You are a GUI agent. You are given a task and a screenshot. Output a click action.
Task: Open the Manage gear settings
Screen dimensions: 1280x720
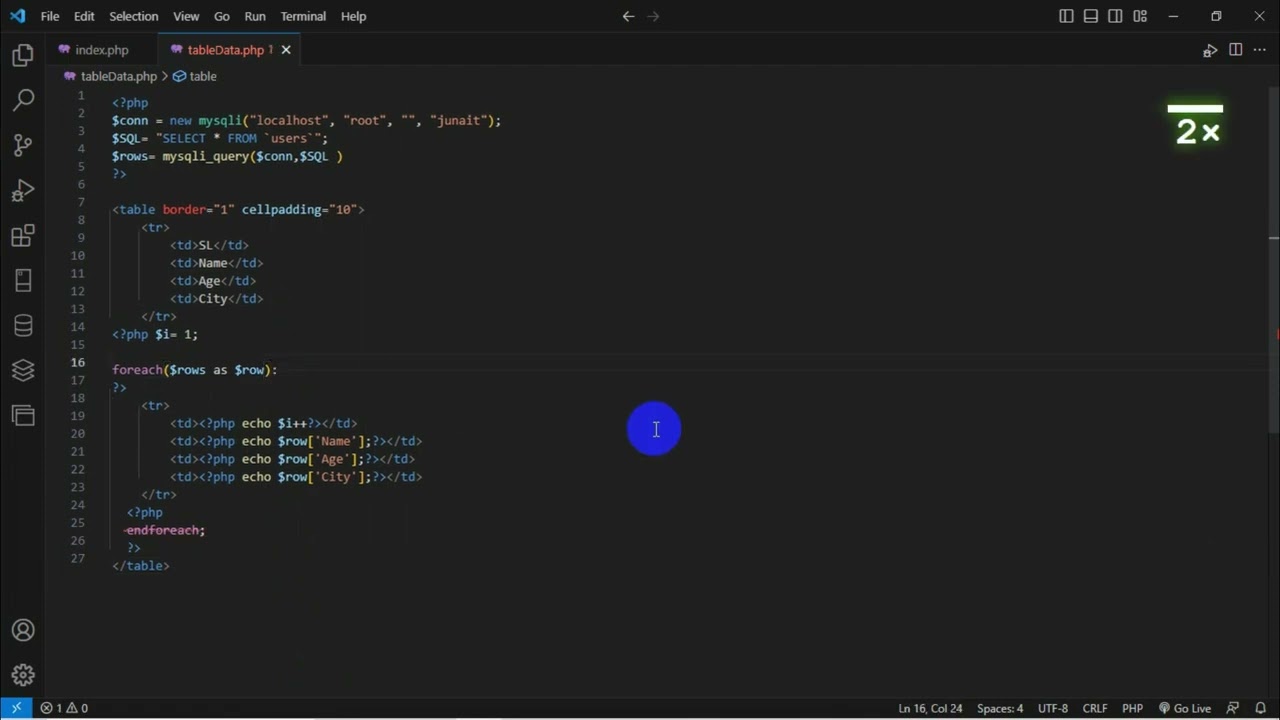click(x=22, y=675)
